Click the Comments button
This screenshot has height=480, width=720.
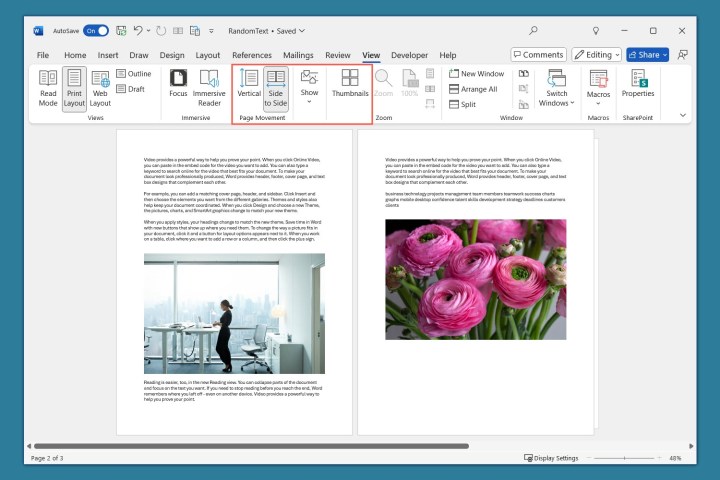(x=538, y=55)
